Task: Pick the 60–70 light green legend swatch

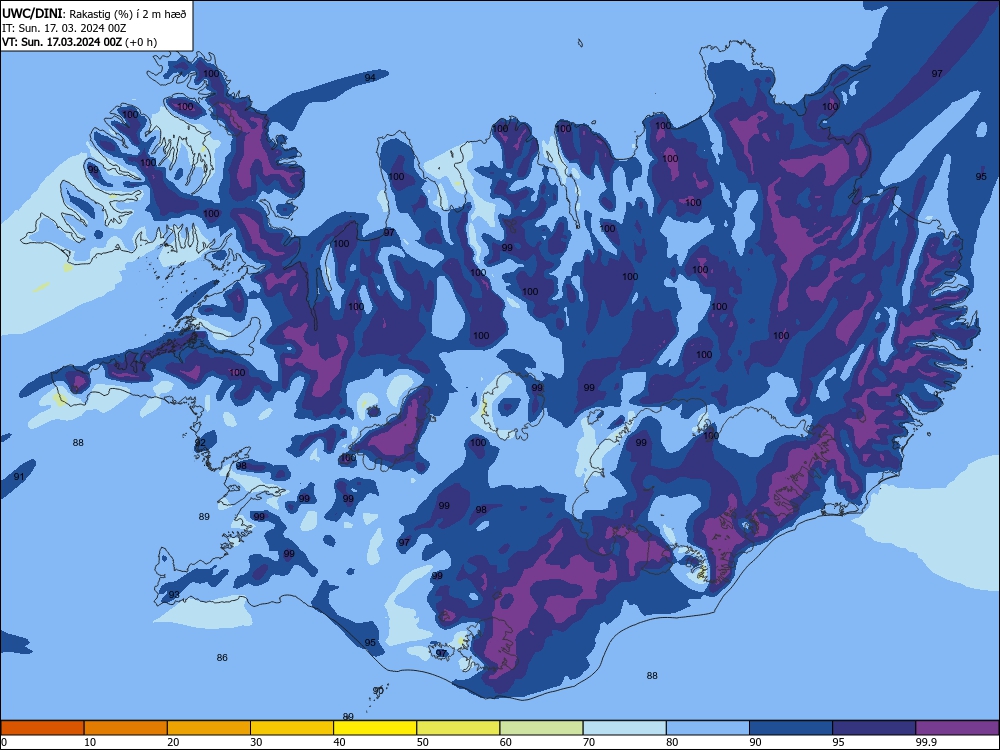Action: 541,728
